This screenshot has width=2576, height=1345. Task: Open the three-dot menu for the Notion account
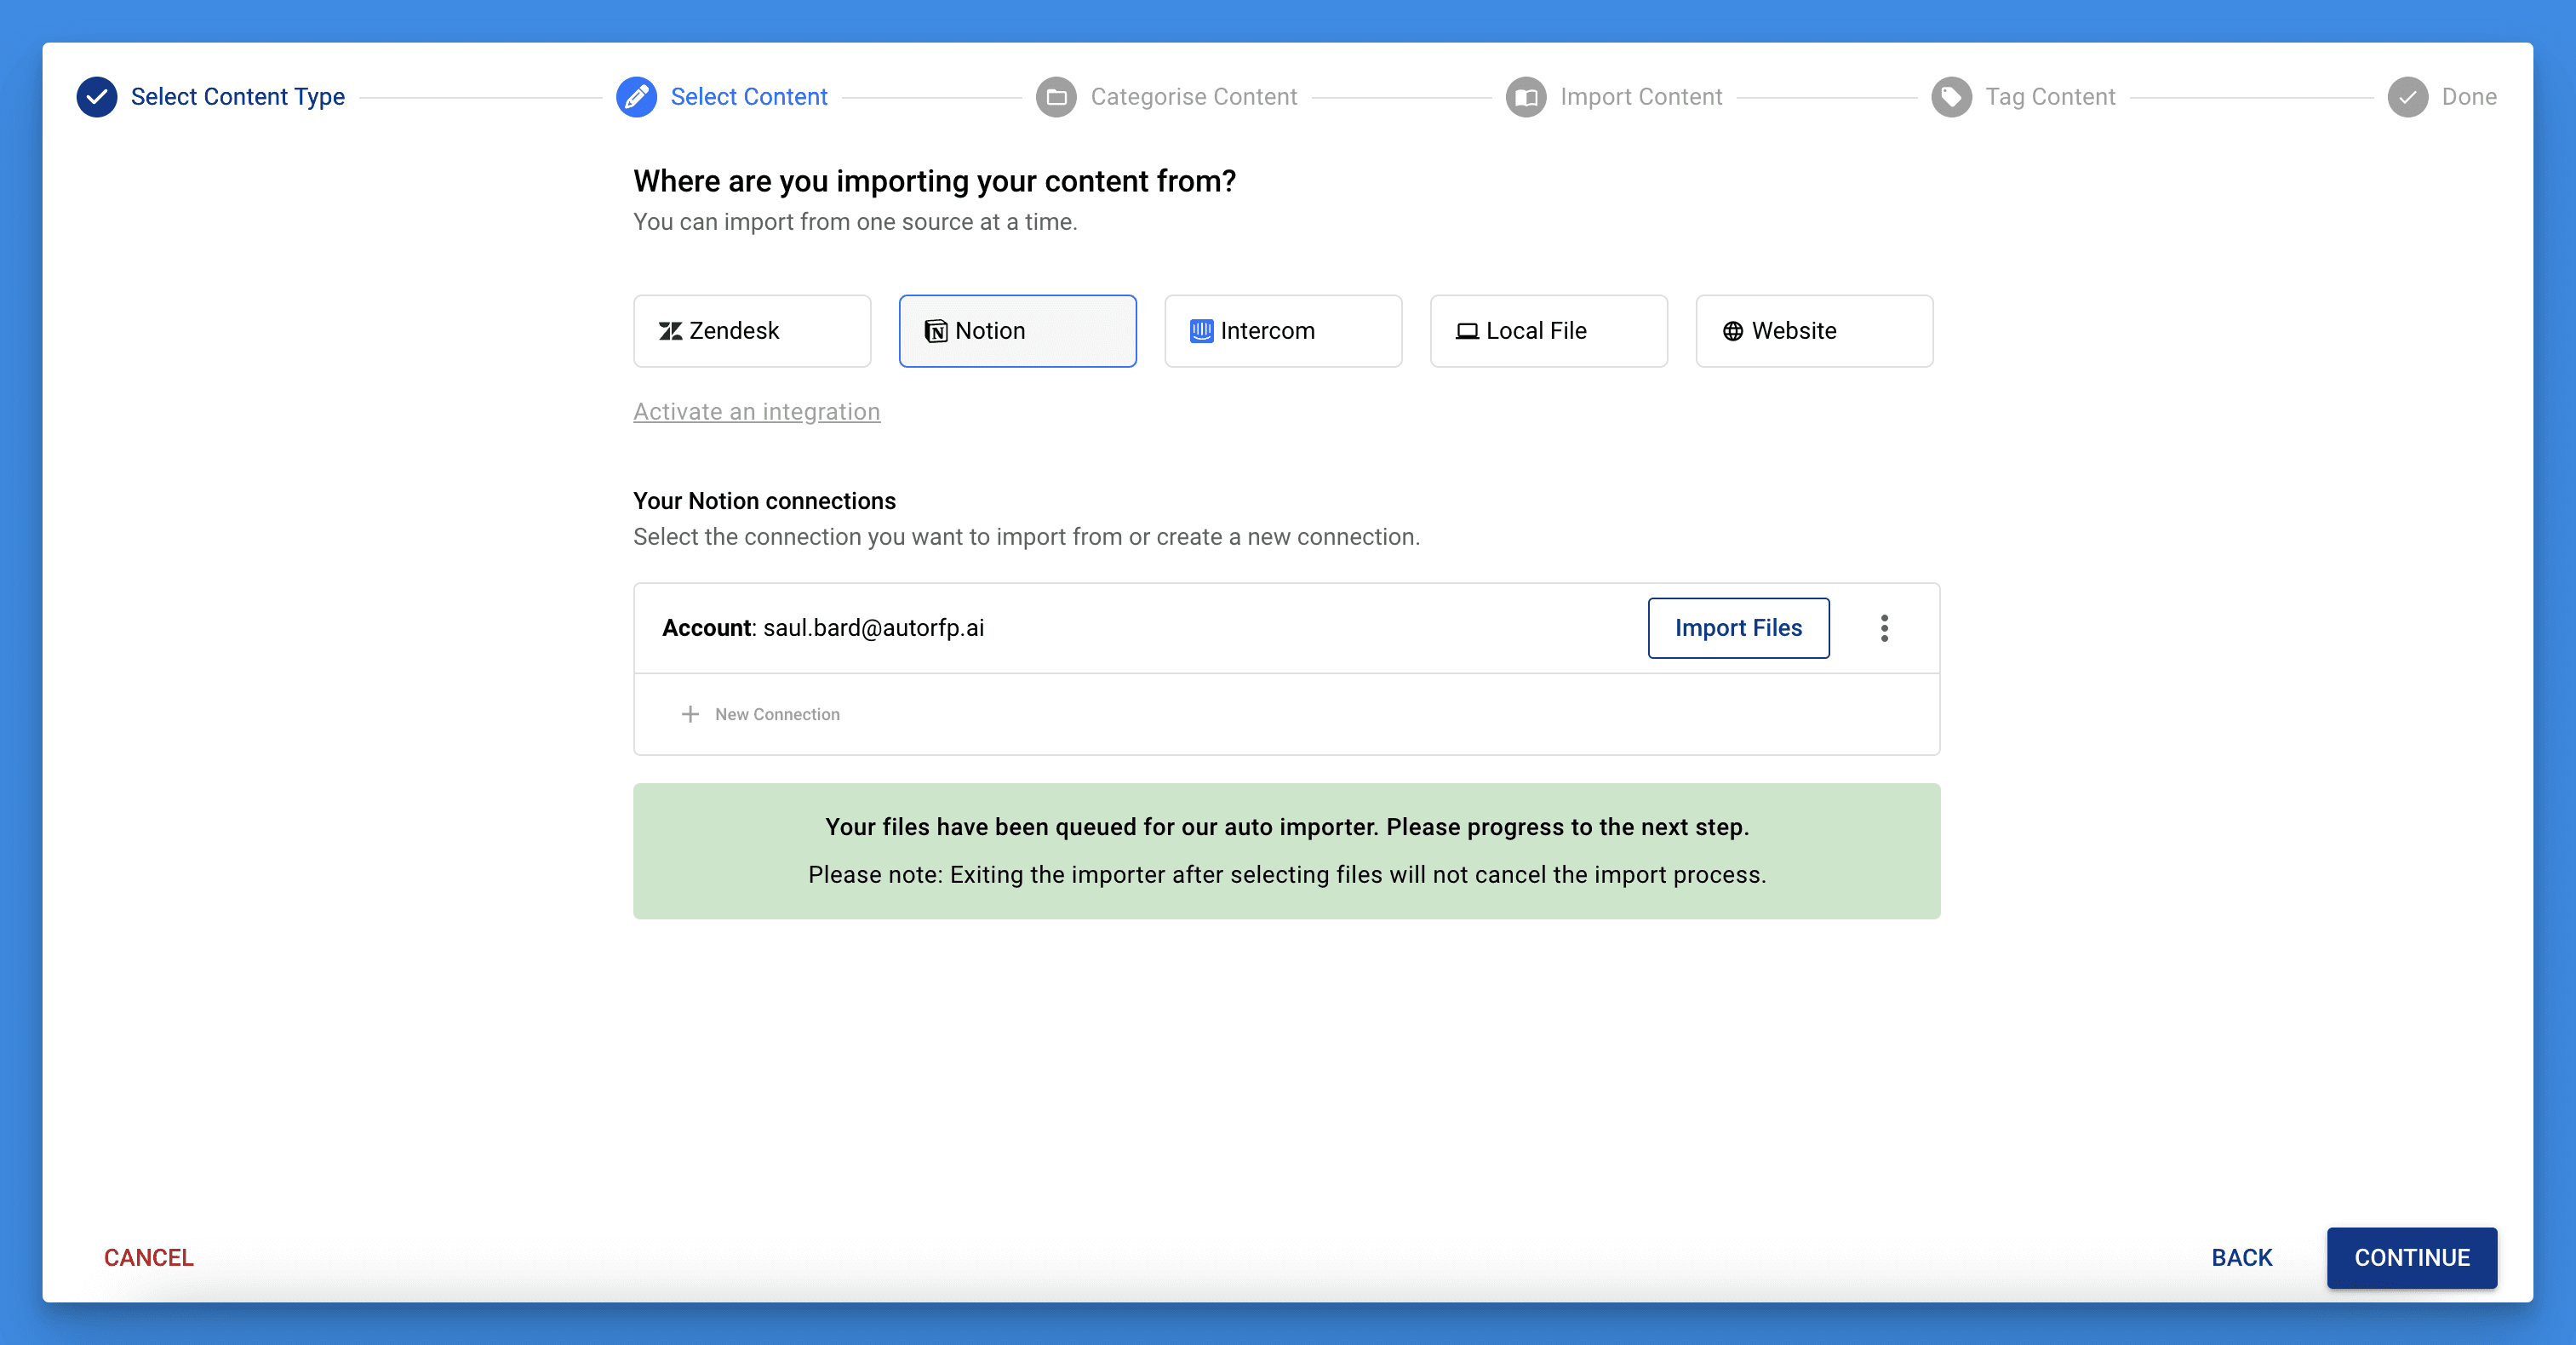click(1884, 628)
